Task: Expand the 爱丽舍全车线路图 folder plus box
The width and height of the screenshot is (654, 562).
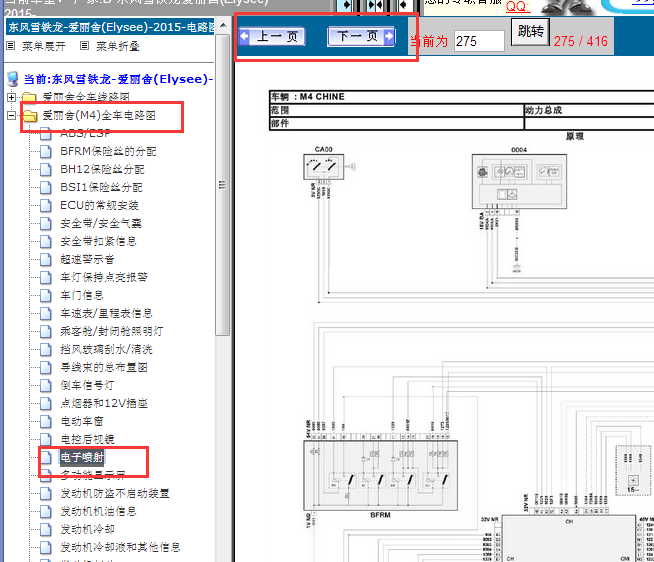Action: 11,97
